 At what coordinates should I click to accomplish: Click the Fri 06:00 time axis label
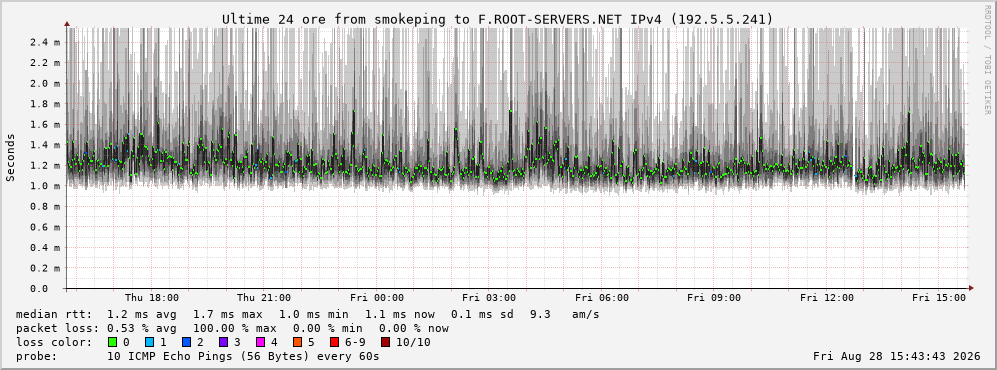click(x=602, y=298)
